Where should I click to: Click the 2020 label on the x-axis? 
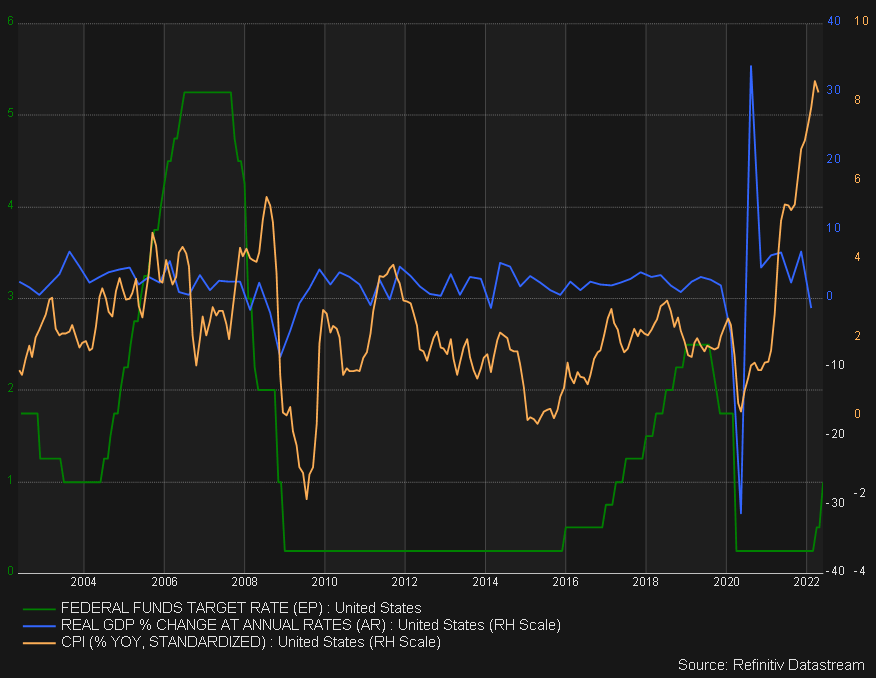726,581
